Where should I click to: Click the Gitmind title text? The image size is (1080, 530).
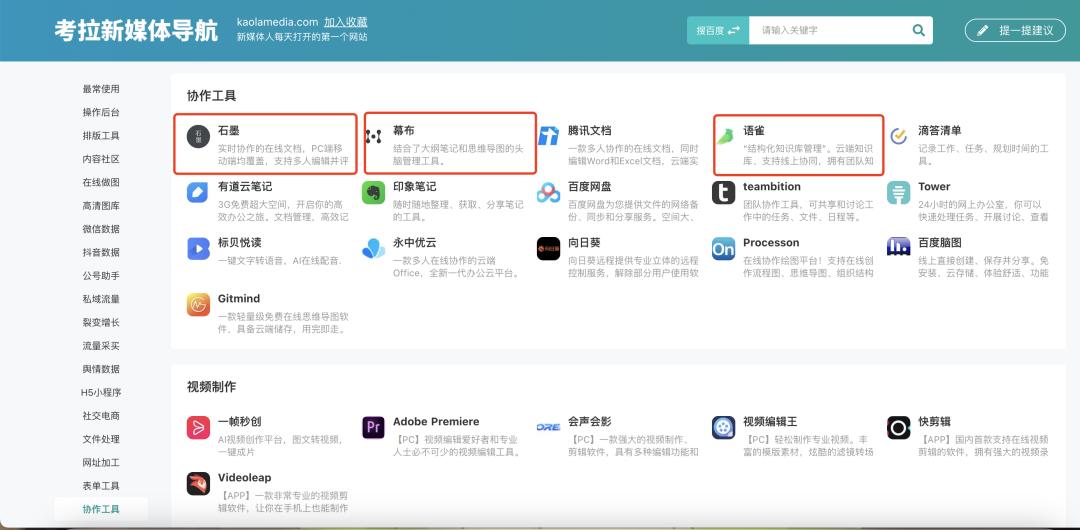click(x=239, y=298)
